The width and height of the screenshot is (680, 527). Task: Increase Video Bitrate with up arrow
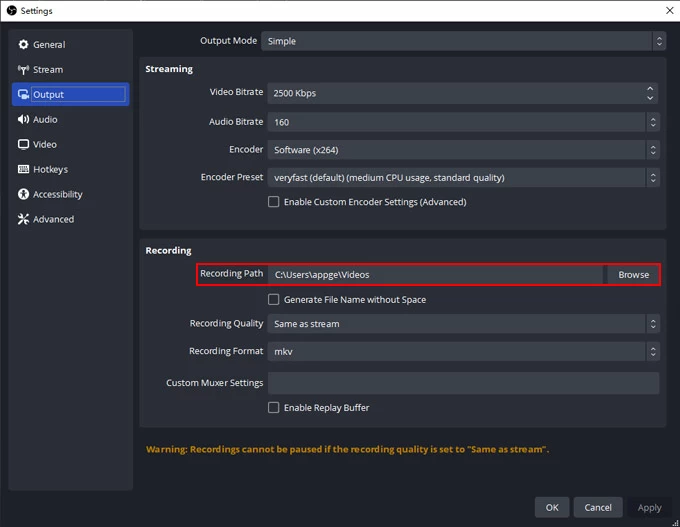coord(650,88)
